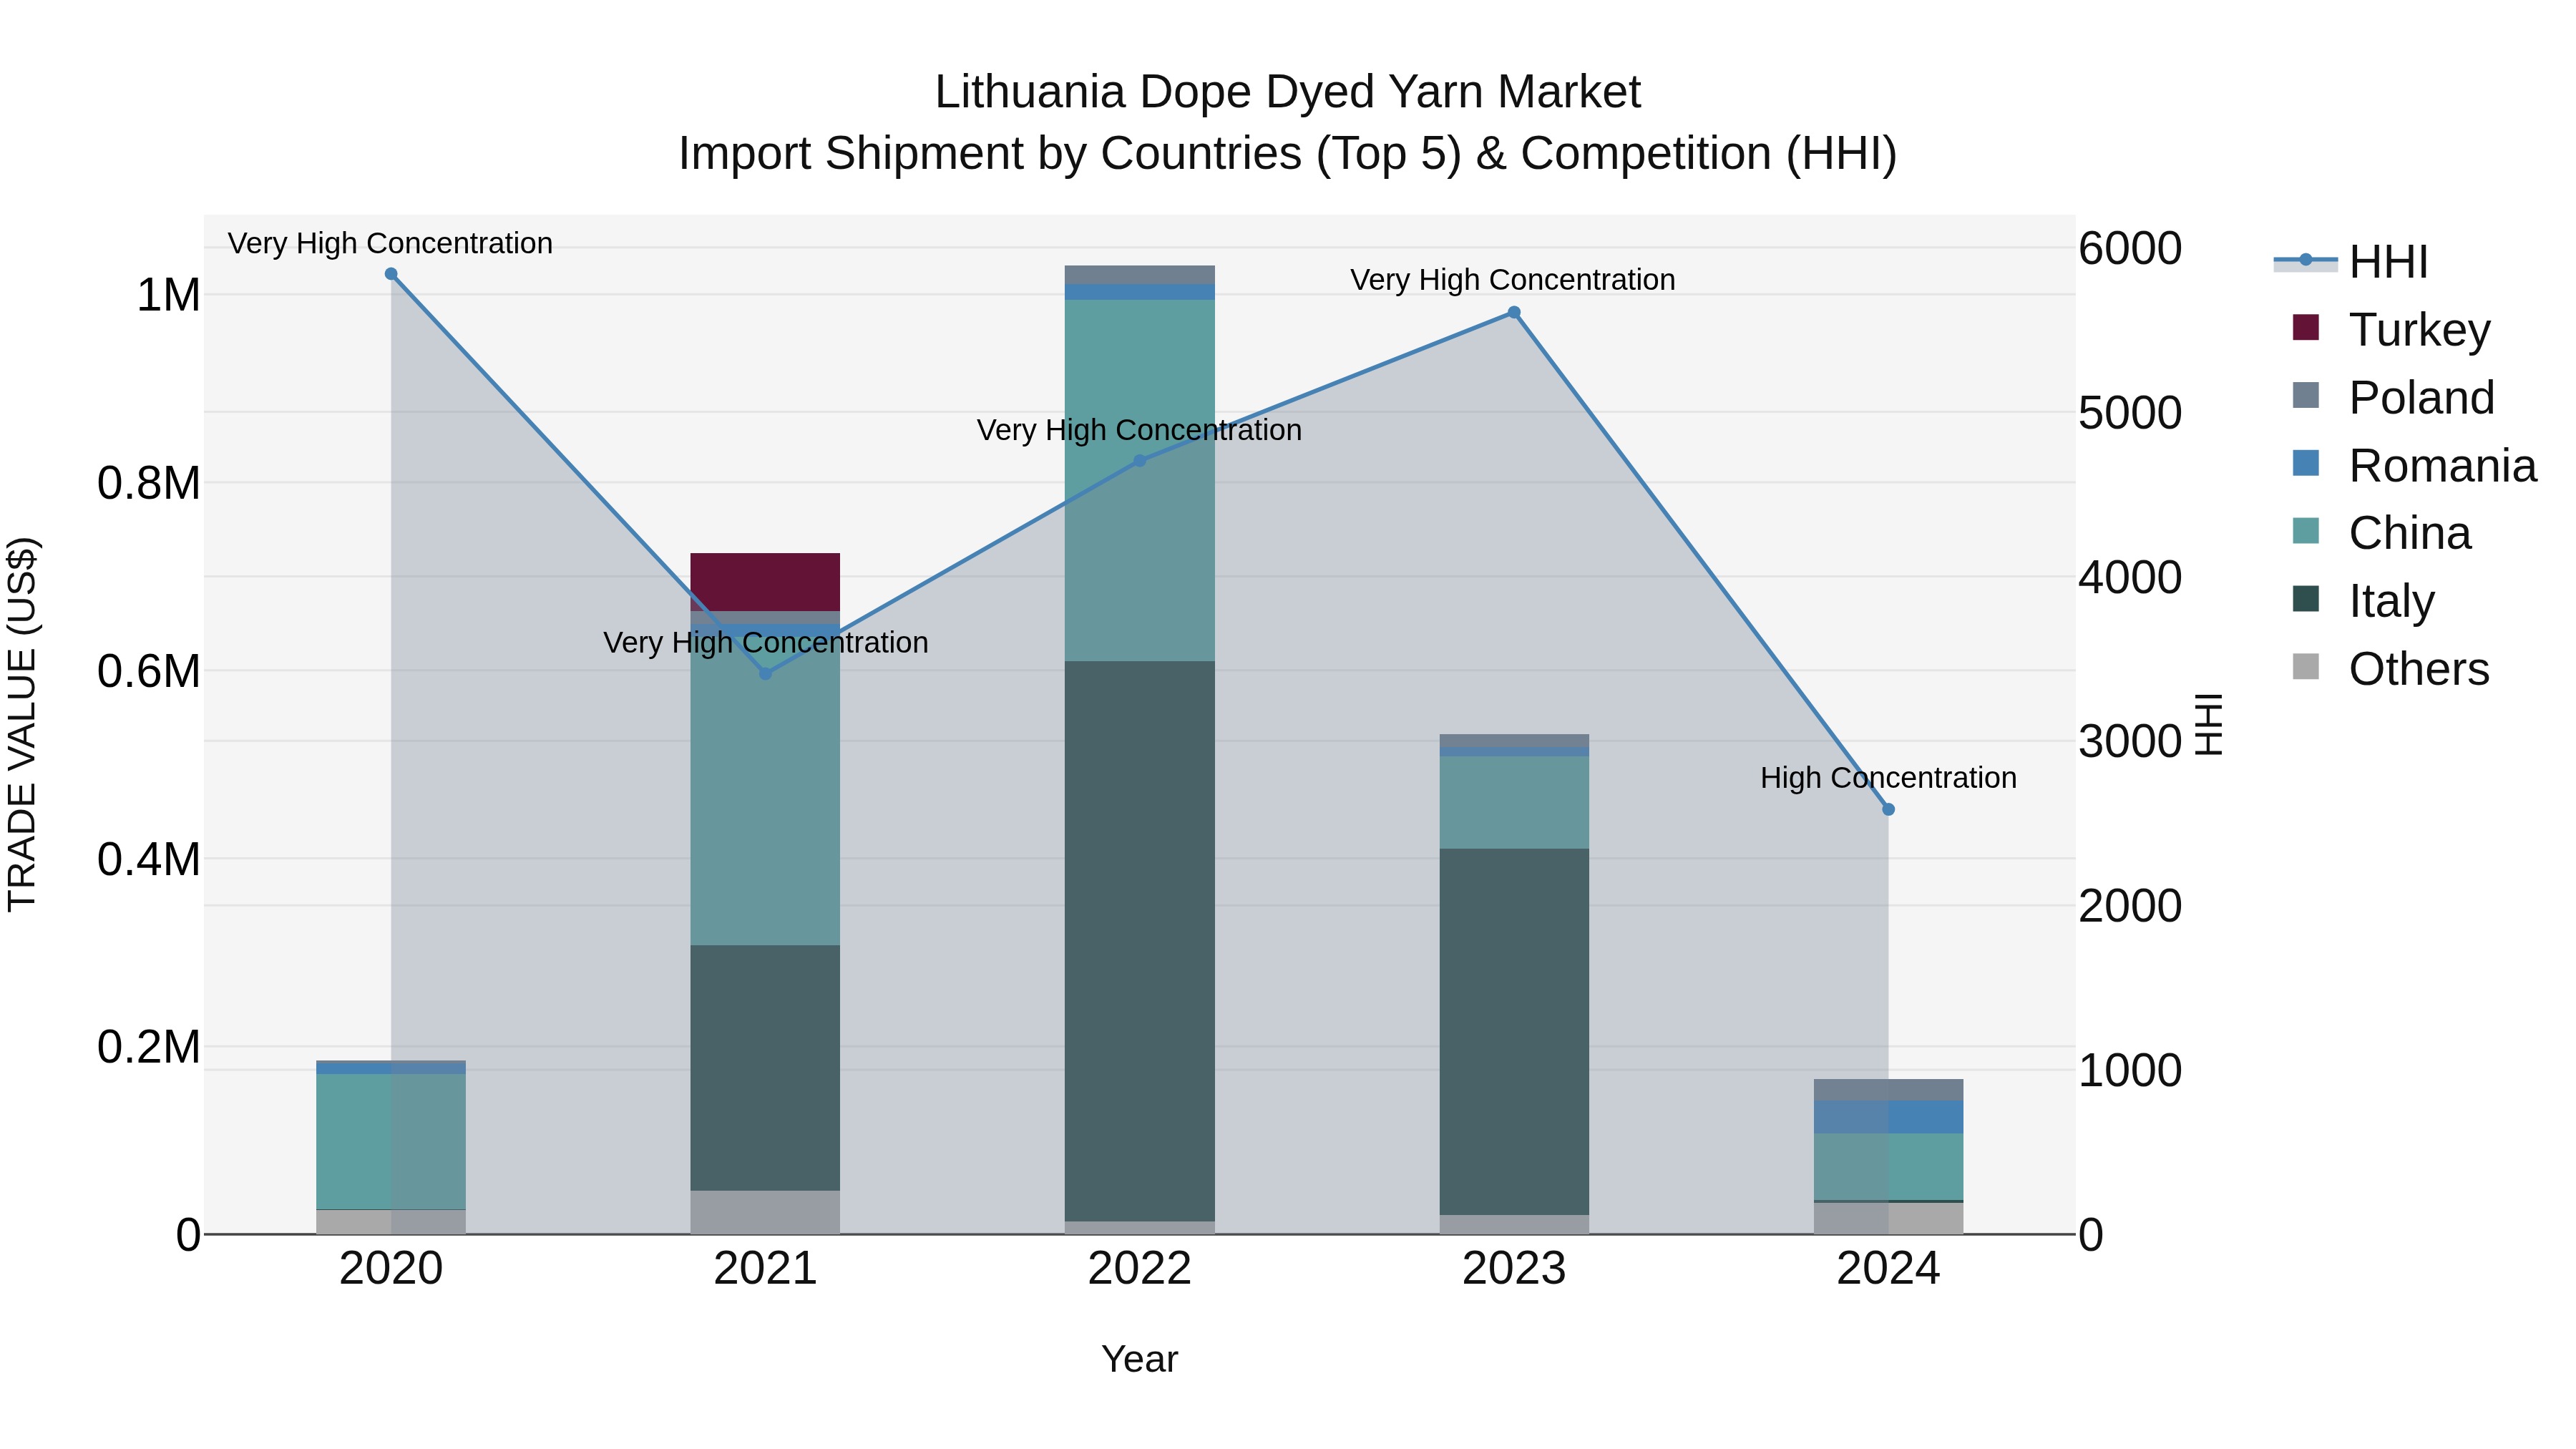Screen dimensions: 2576x1449
Task: Click the Italy dark green legend swatch
Action: (2305, 599)
